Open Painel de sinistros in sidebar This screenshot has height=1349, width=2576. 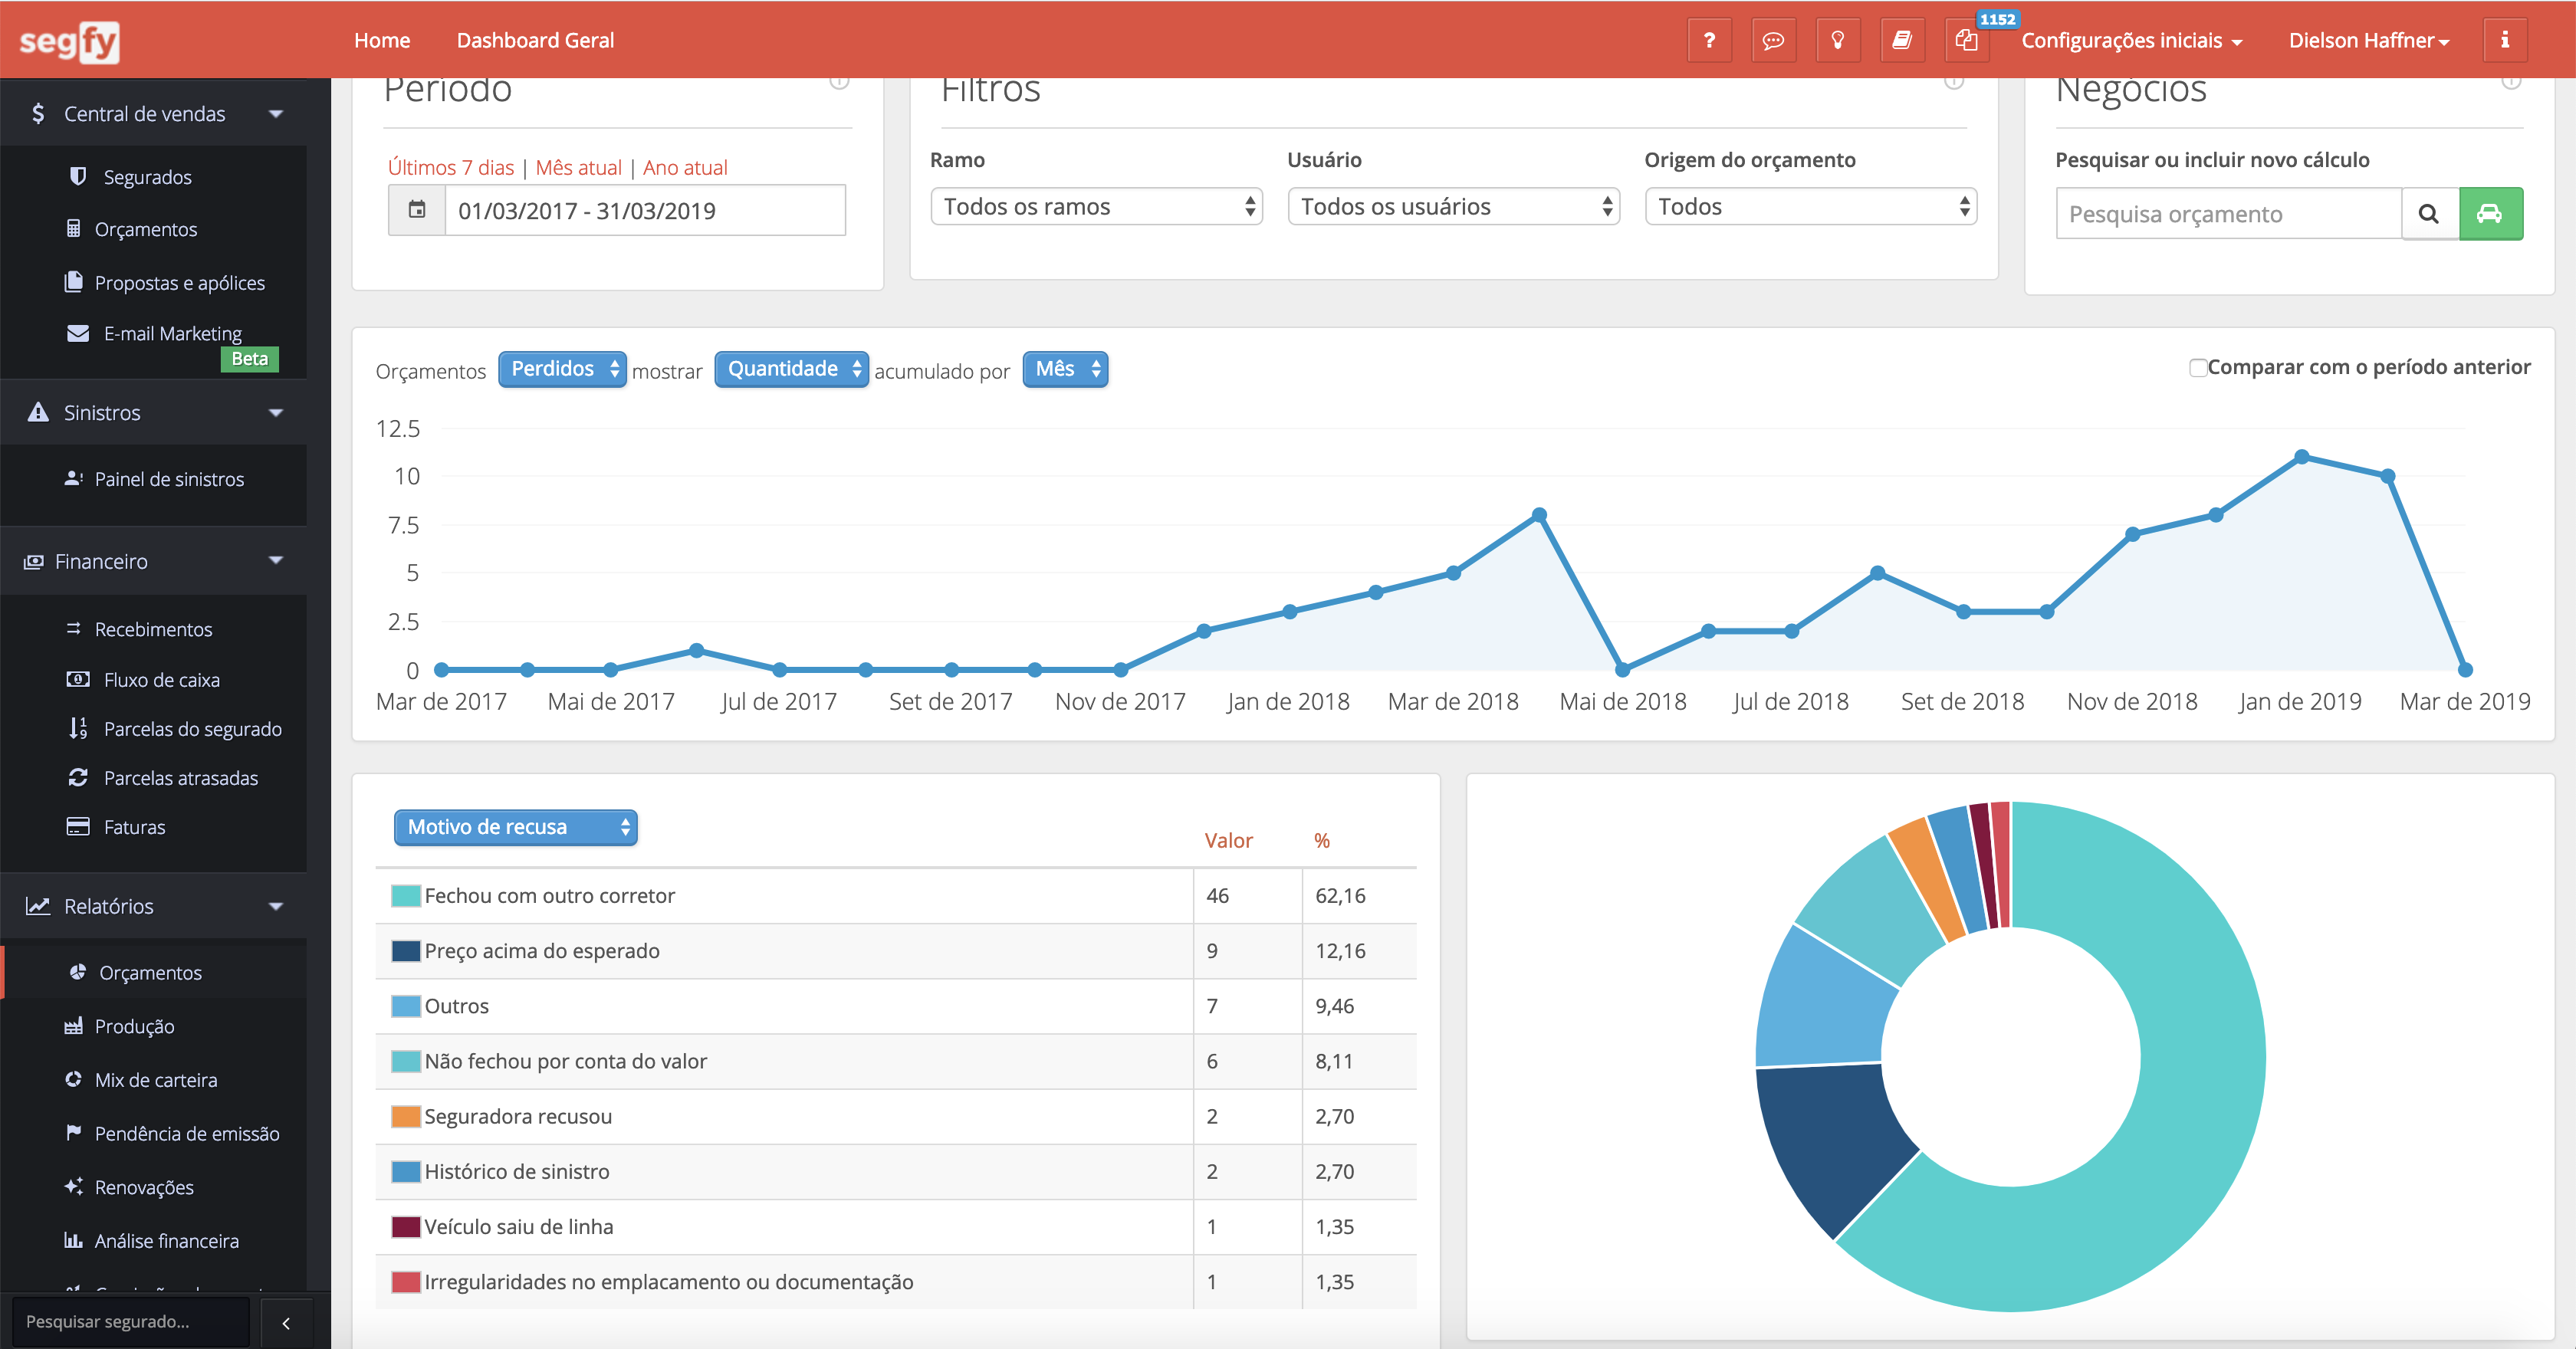click(x=170, y=479)
